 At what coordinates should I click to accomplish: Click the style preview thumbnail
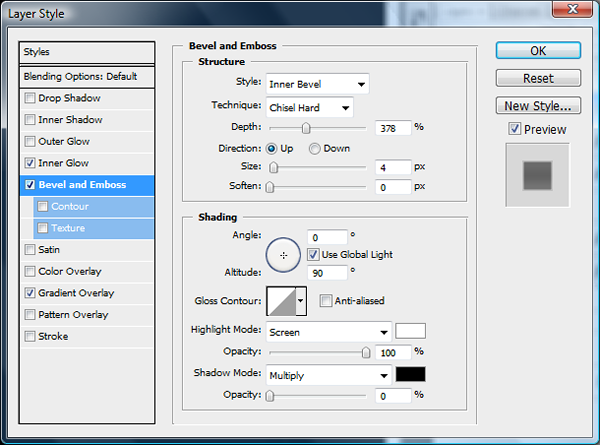click(540, 173)
